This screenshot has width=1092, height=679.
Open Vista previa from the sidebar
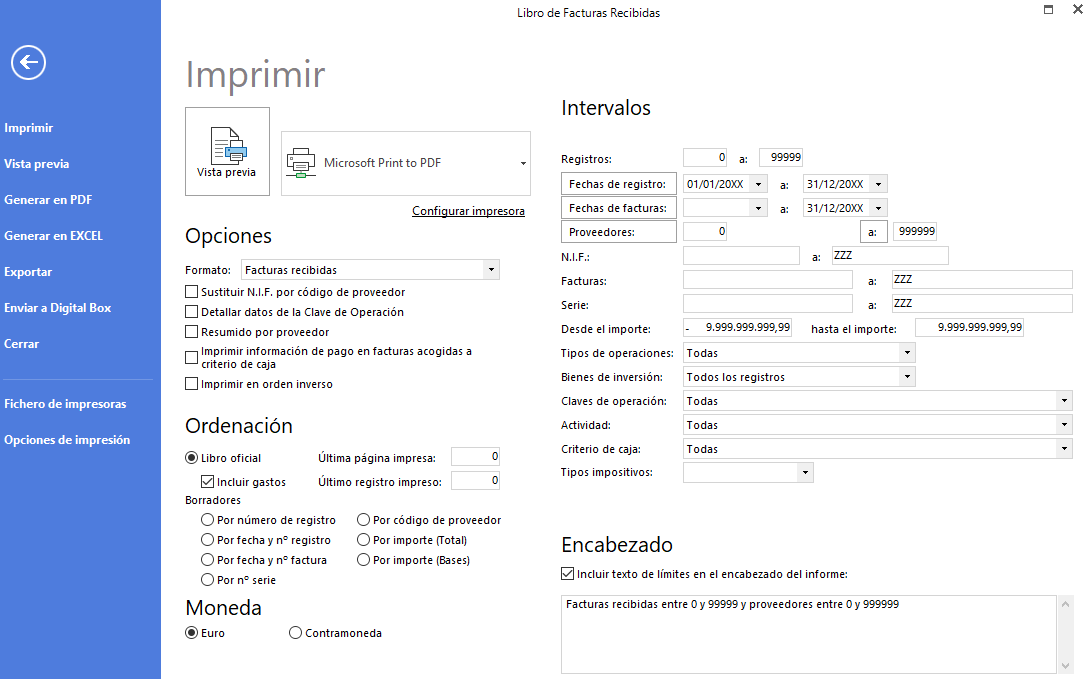coord(37,164)
